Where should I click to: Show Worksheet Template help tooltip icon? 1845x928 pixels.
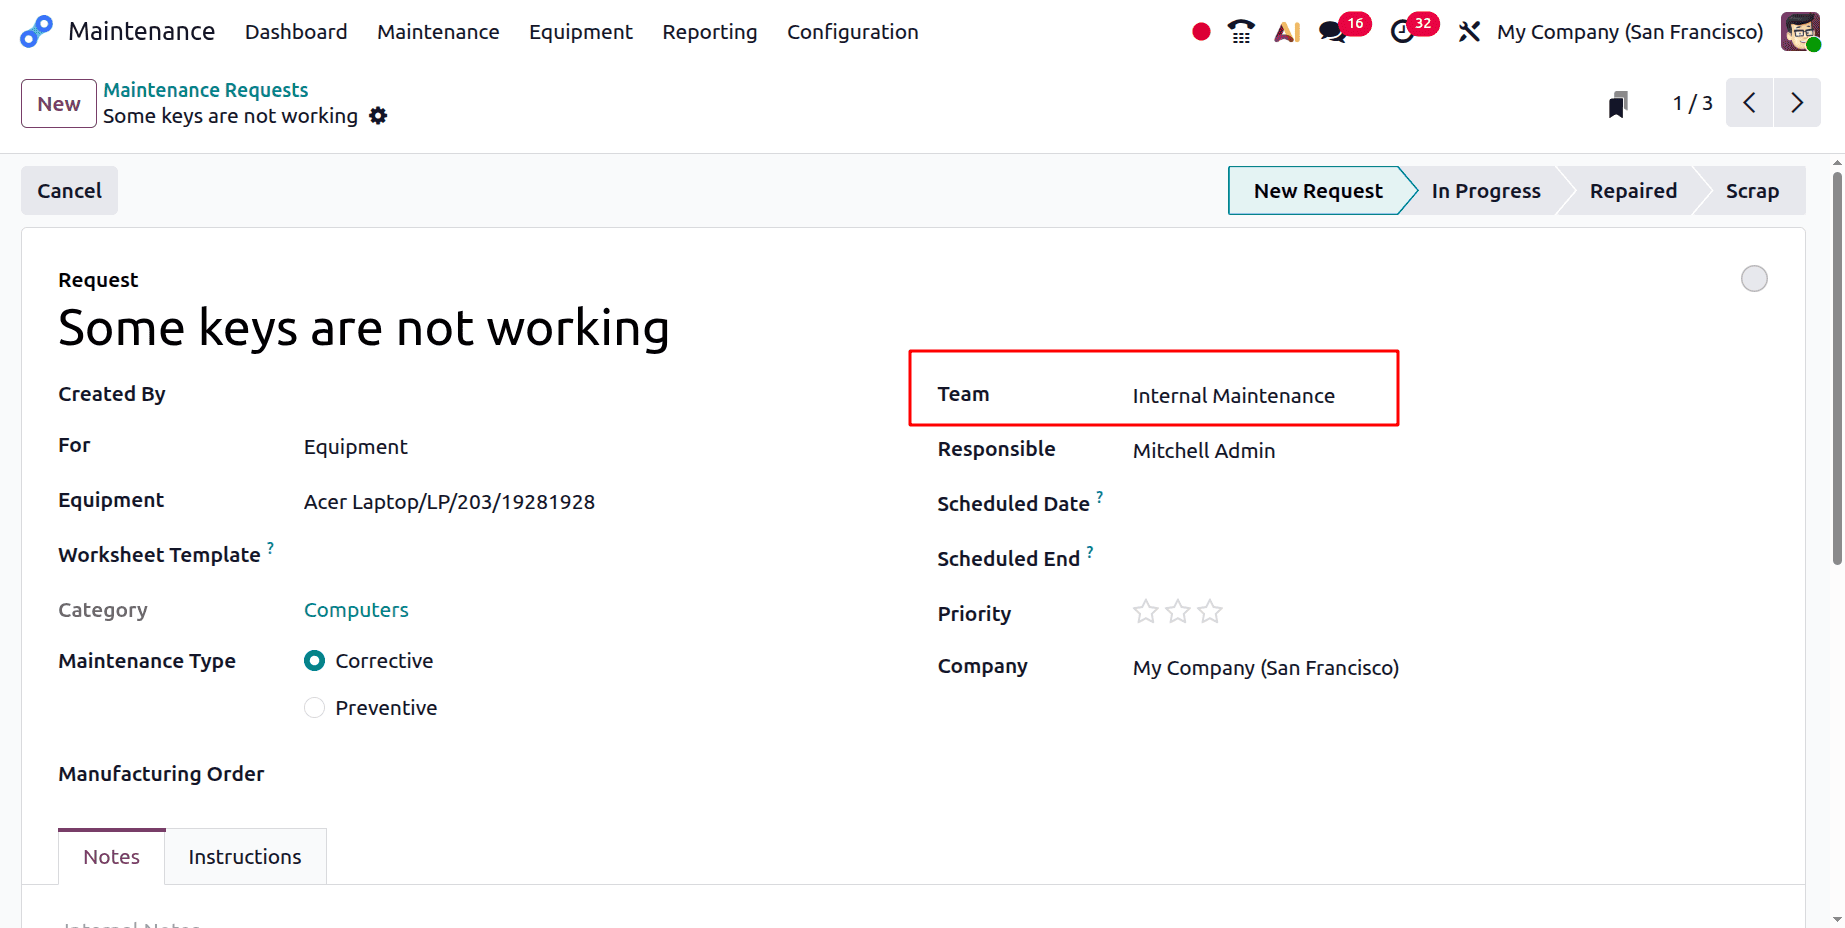270,548
